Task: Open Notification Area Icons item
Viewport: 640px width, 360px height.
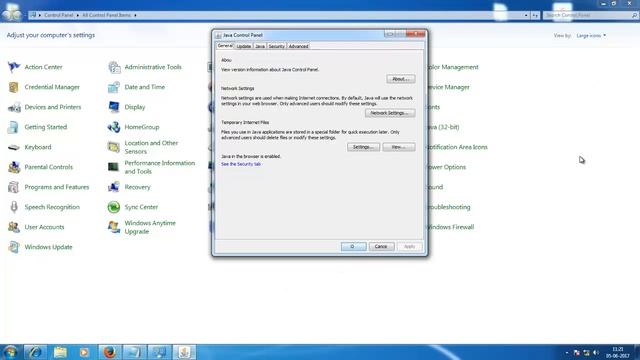Action: coord(457,147)
